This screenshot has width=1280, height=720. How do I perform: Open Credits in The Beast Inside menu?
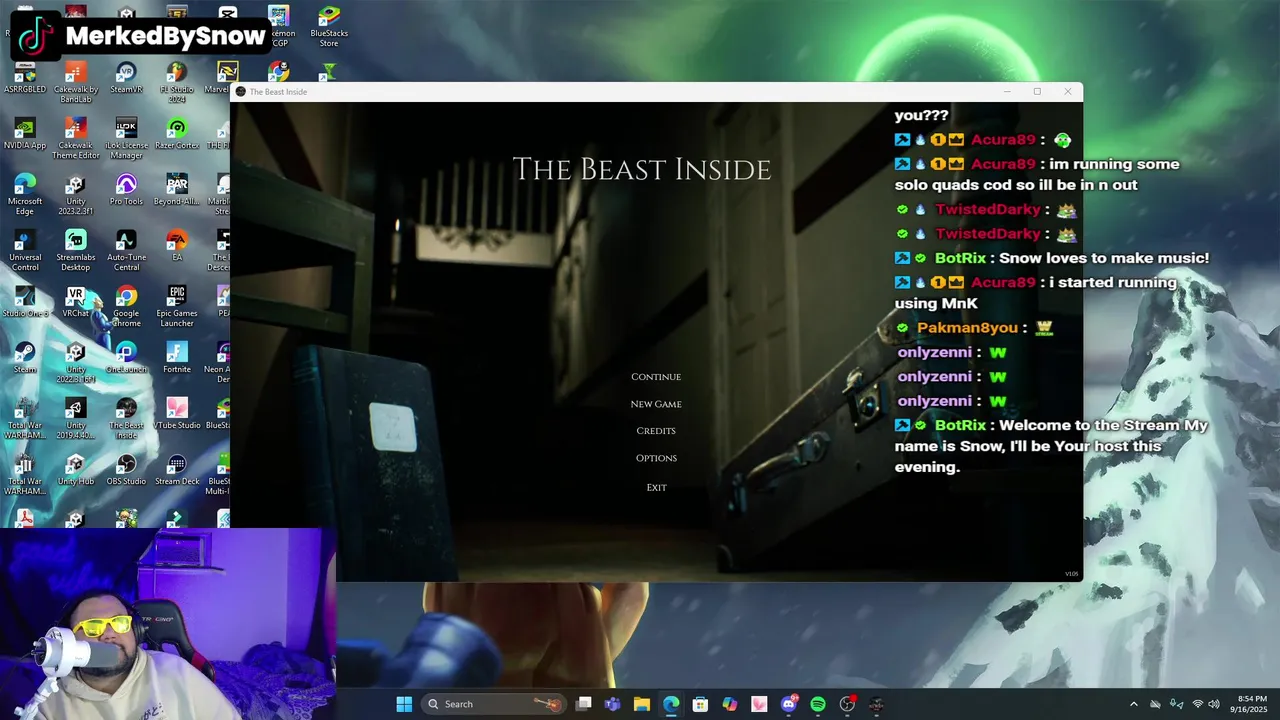click(x=656, y=431)
